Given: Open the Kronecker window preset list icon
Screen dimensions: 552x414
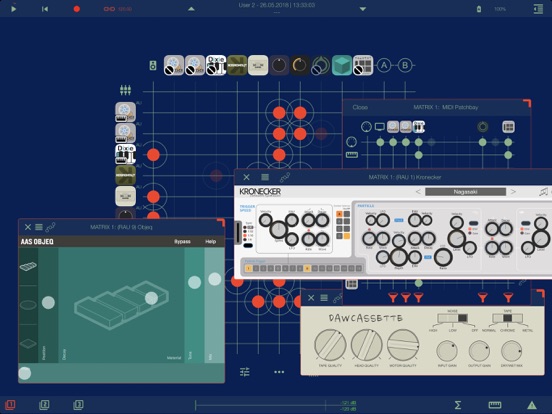Looking at the screenshot, I should click(265, 177).
